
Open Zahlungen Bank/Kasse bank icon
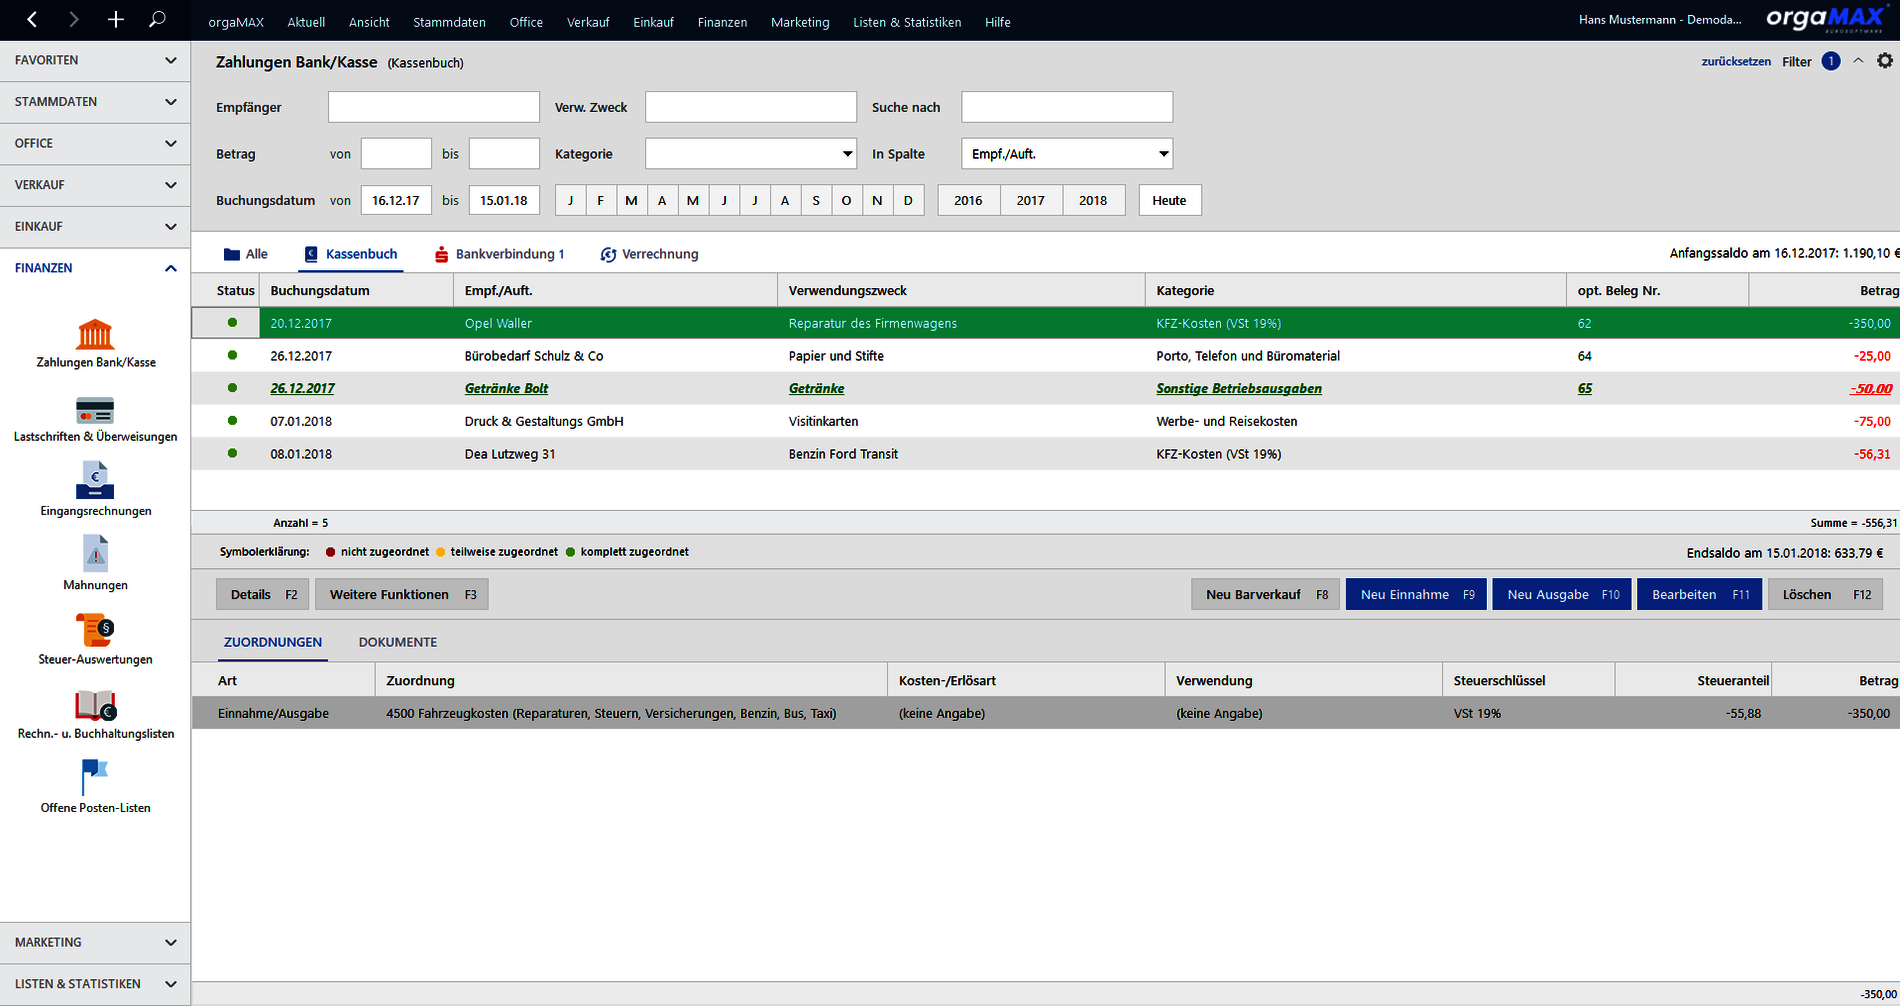95,334
